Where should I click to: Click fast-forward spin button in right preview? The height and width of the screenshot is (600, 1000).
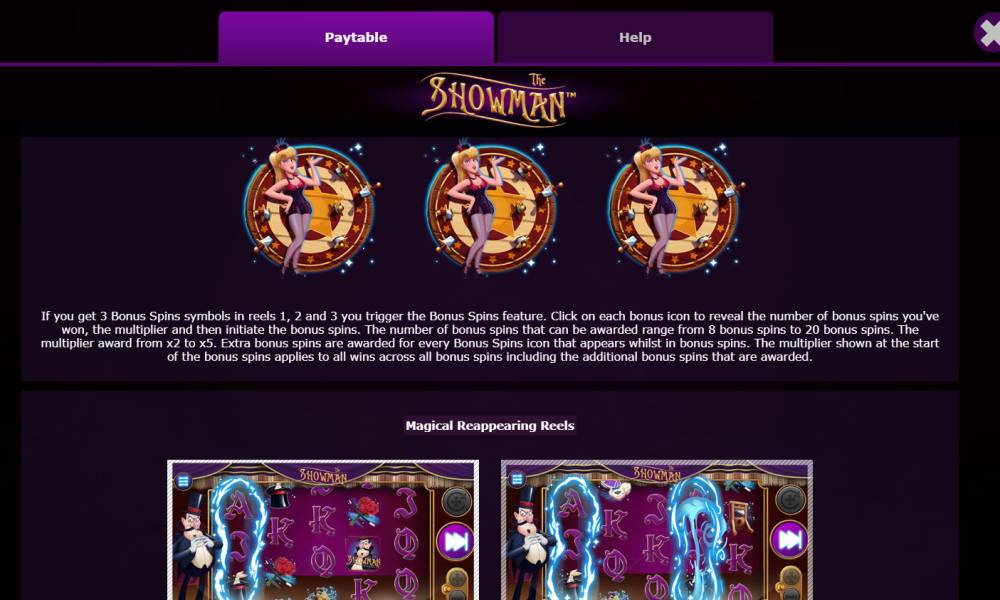coord(790,539)
